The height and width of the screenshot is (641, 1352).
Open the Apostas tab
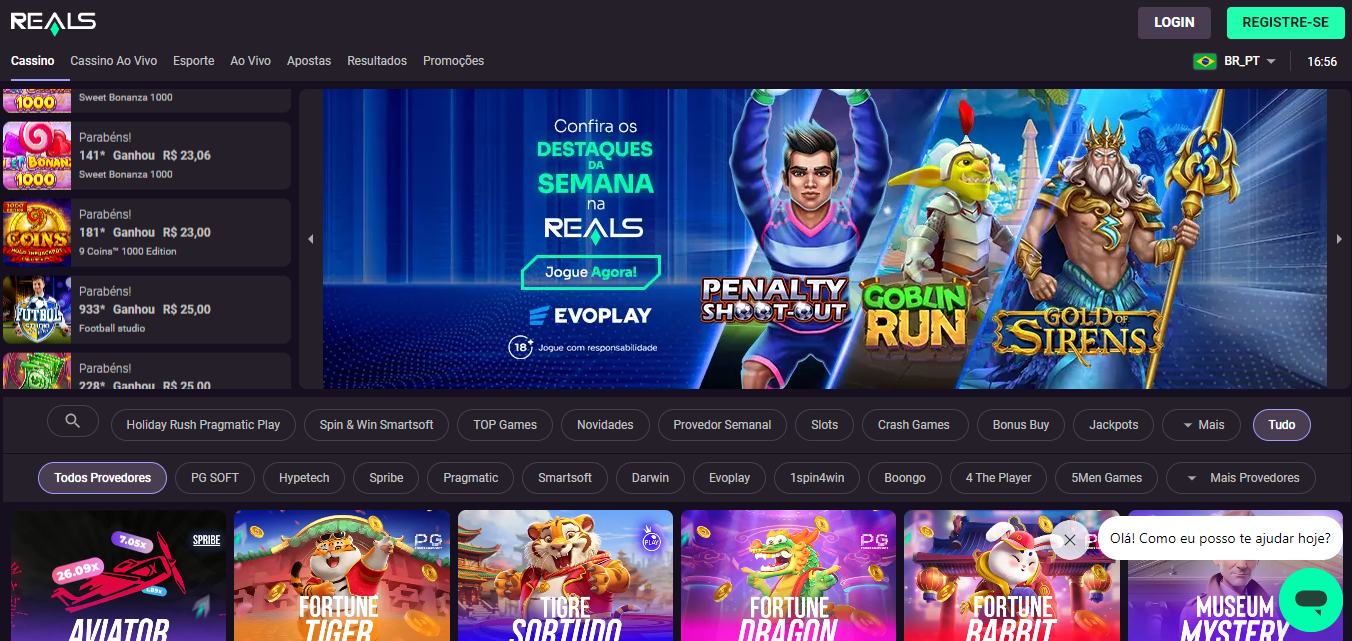[309, 61]
